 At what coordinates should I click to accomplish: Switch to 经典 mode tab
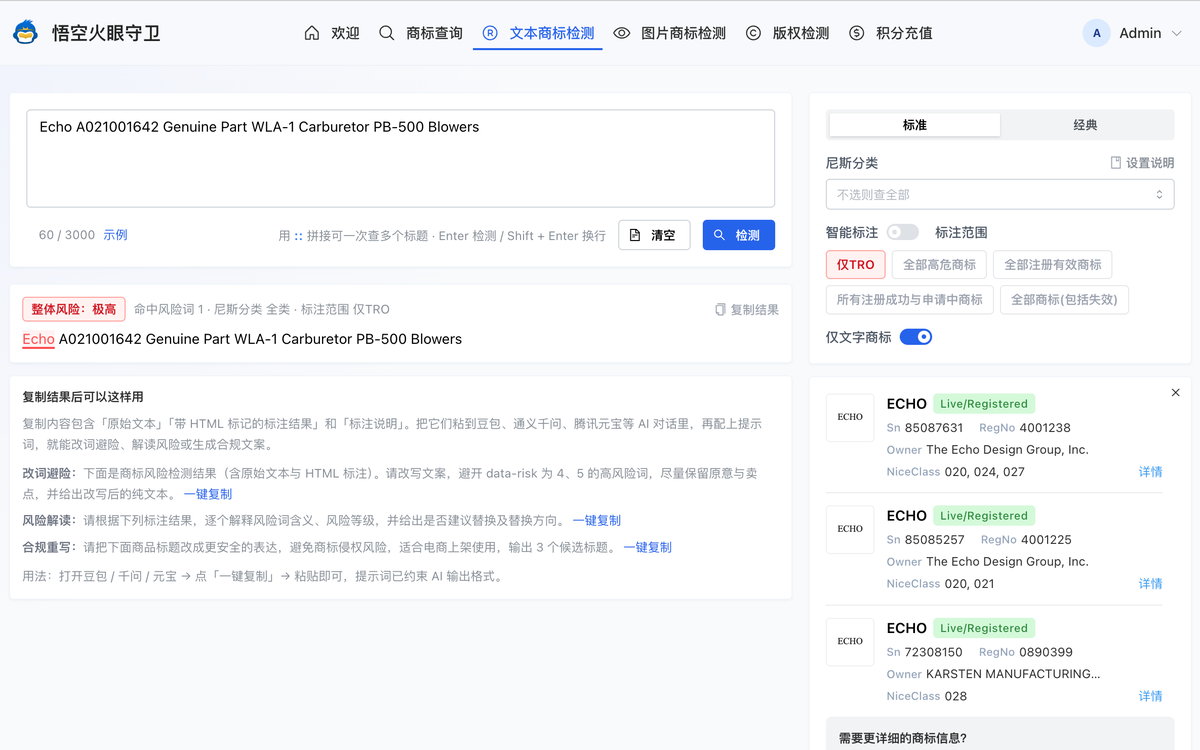(x=1086, y=125)
